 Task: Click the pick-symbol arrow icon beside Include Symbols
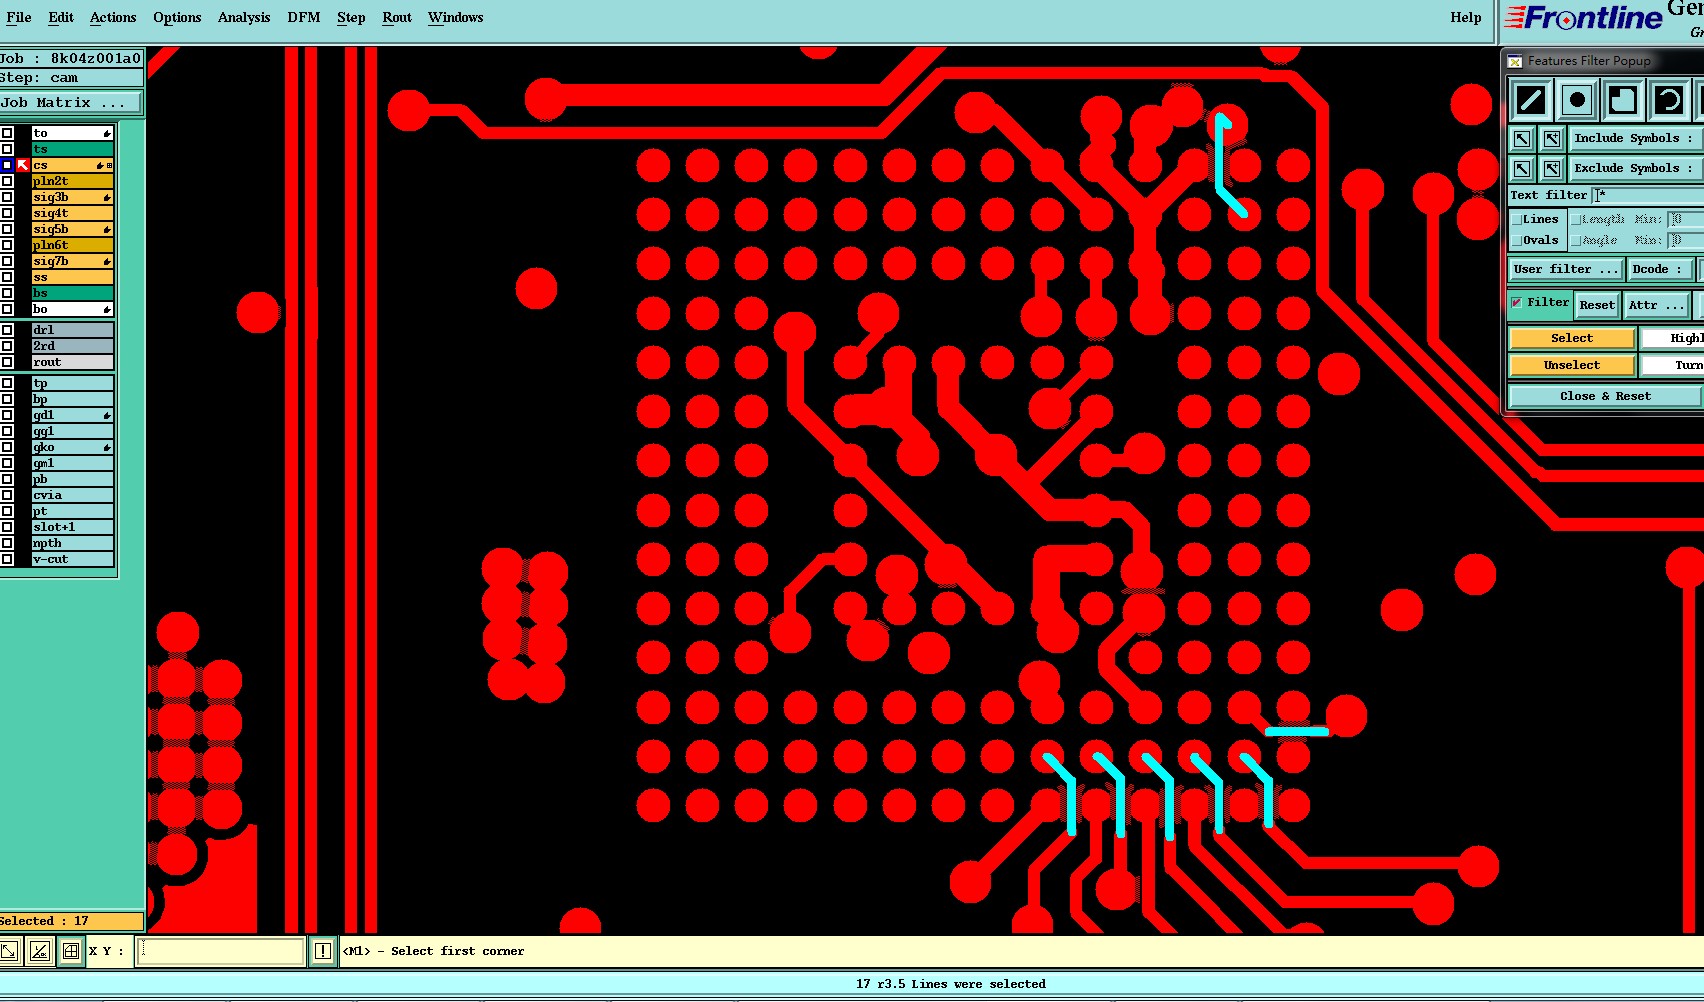pyautogui.click(x=1521, y=139)
